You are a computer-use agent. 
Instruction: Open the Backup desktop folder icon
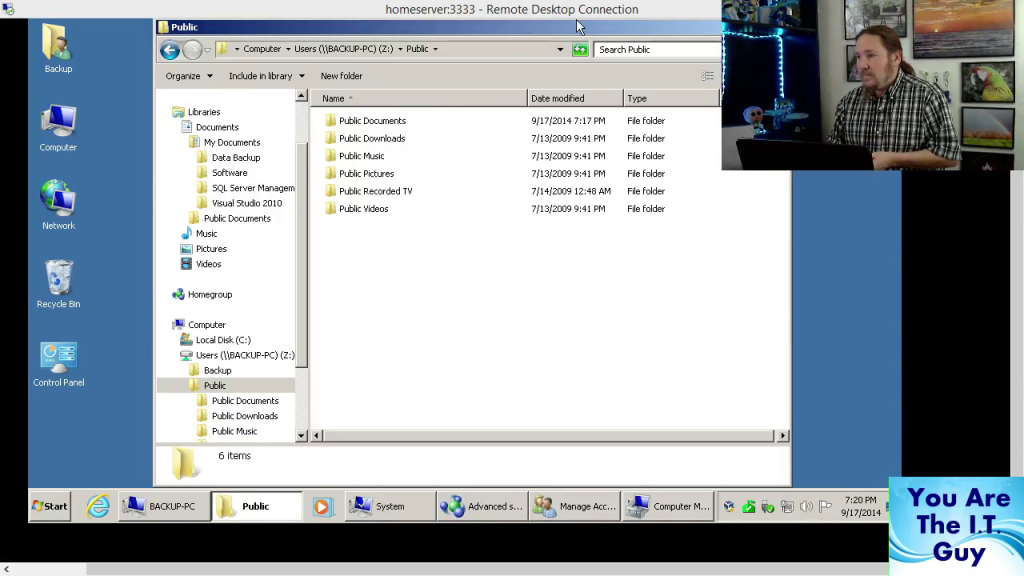[x=58, y=47]
